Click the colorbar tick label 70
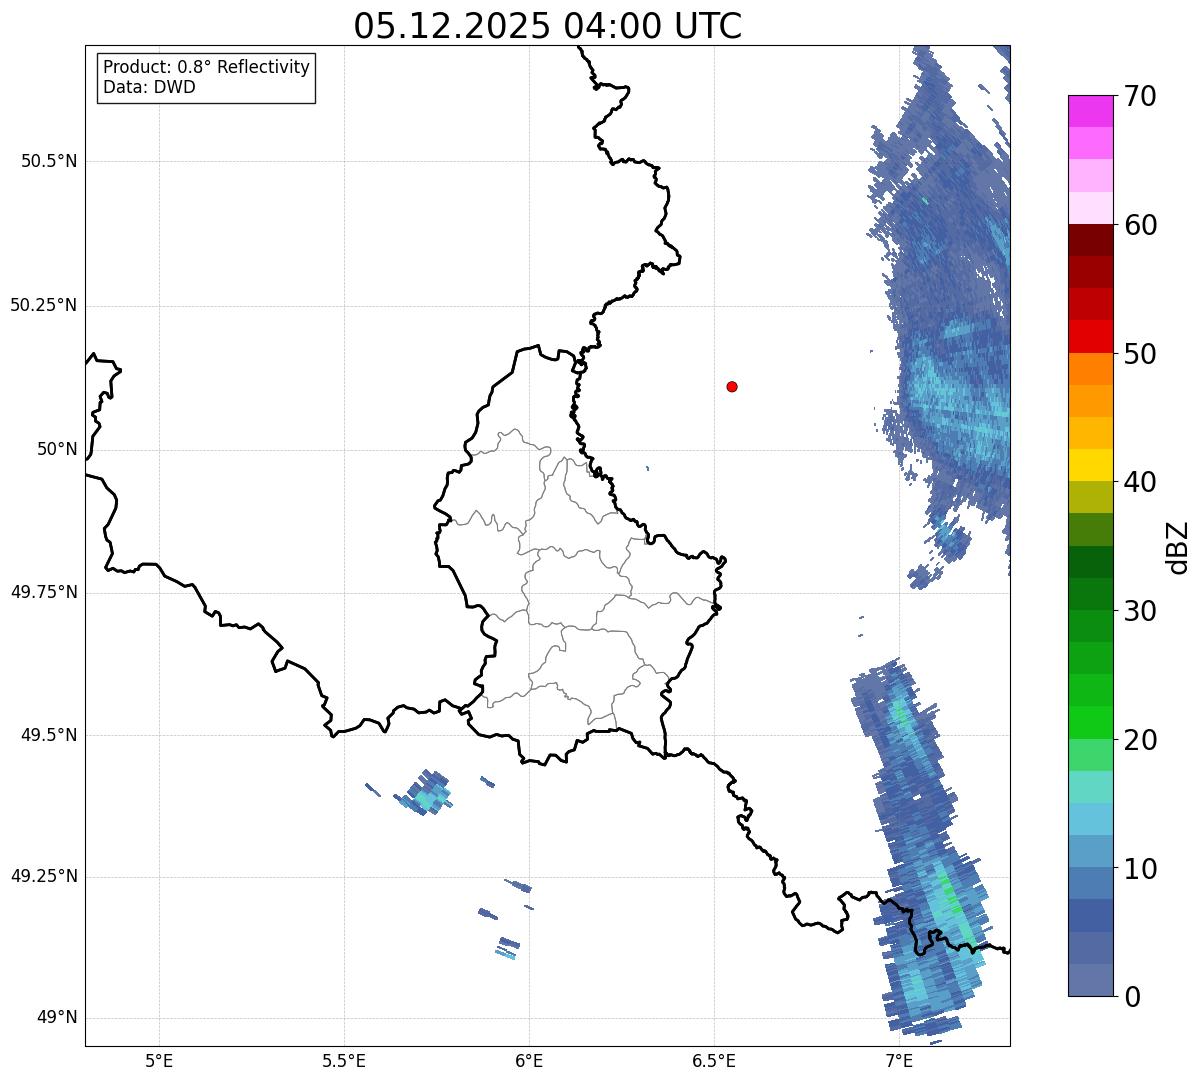Image resolution: width=1202 pixels, height=1081 pixels. 1140,96
